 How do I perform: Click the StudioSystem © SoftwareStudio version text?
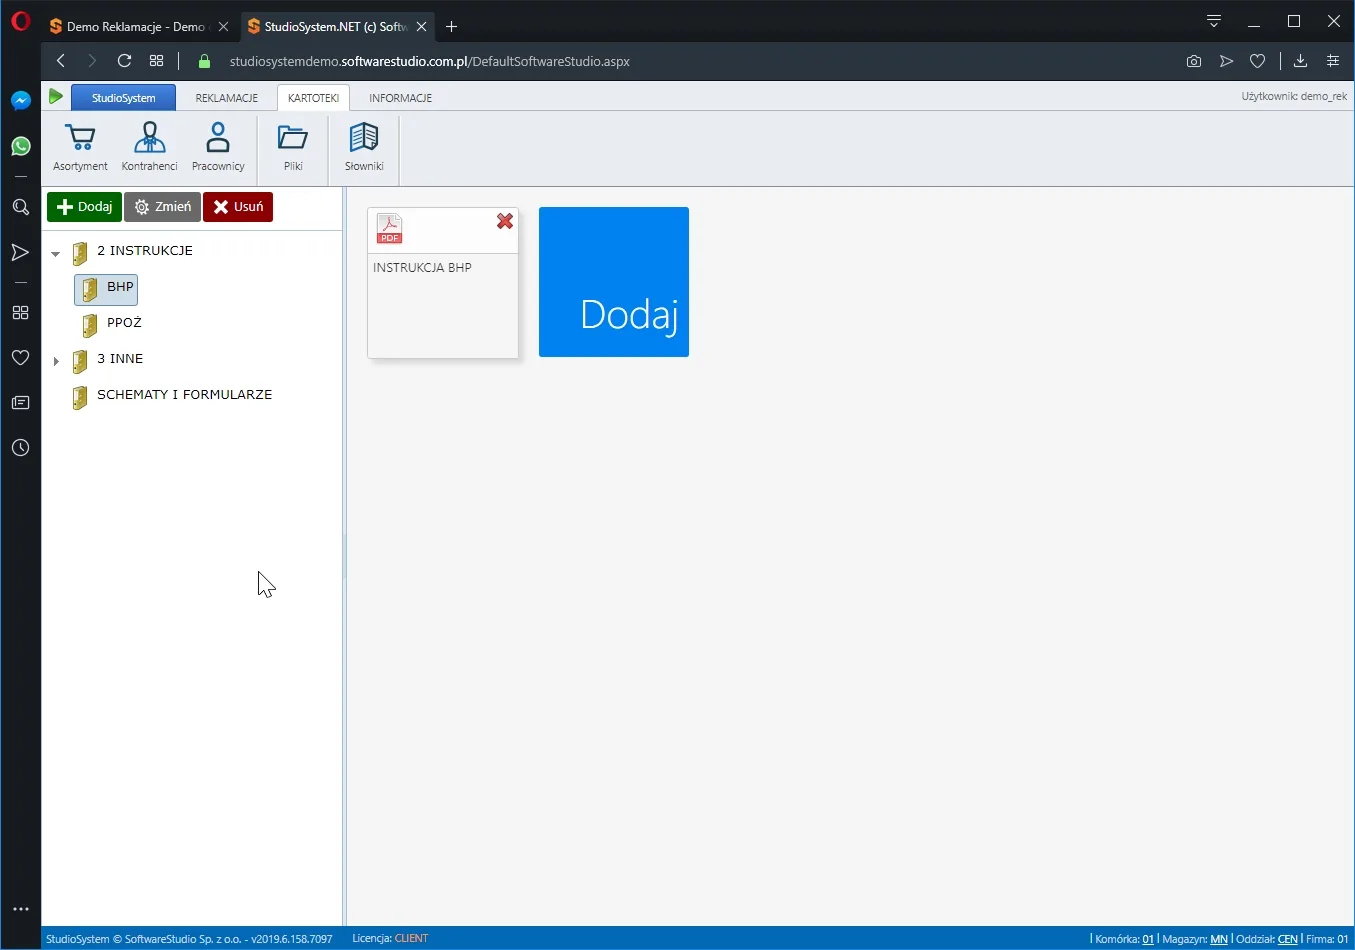click(189, 939)
